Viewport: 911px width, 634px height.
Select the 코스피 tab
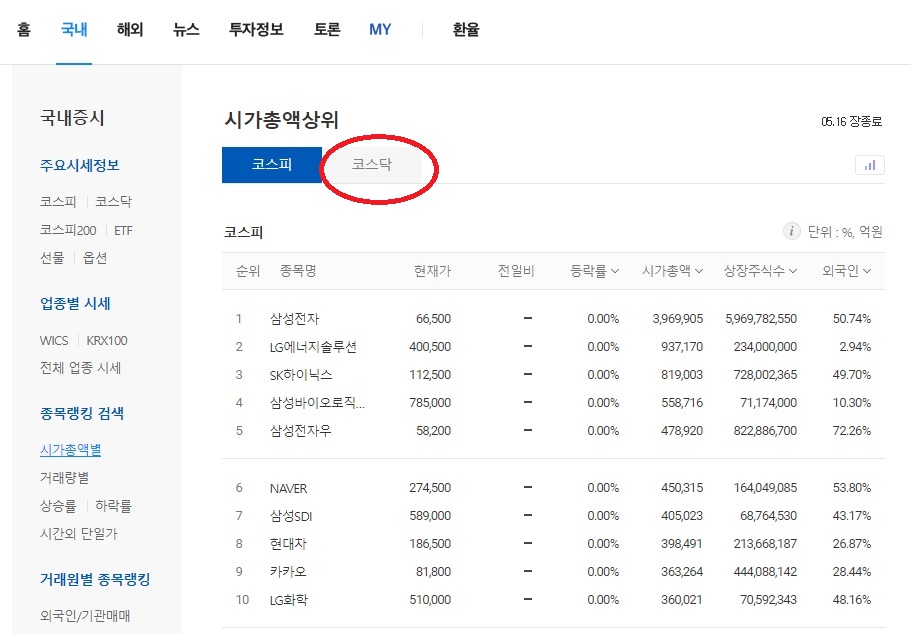pyautogui.click(x=272, y=164)
